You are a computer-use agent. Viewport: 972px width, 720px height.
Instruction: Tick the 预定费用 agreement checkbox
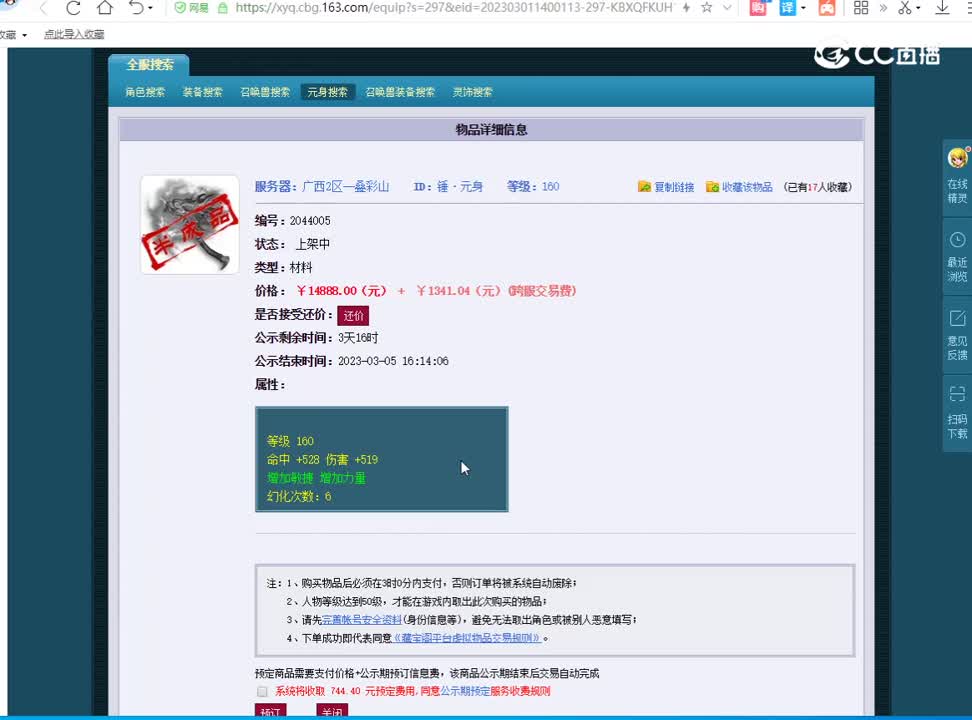pyautogui.click(x=262, y=691)
